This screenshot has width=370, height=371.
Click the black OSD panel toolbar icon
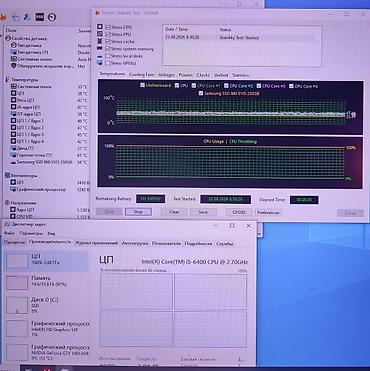pos(40,17)
